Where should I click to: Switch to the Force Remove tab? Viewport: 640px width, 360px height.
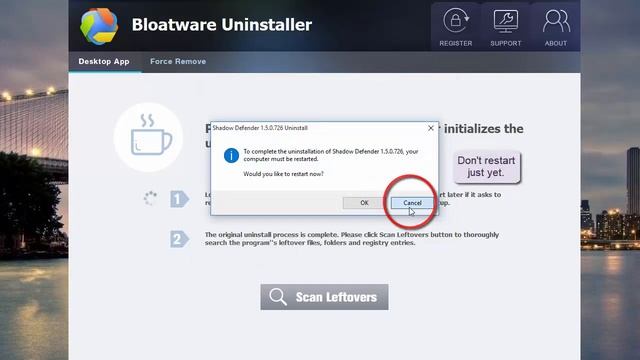(x=178, y=62)
